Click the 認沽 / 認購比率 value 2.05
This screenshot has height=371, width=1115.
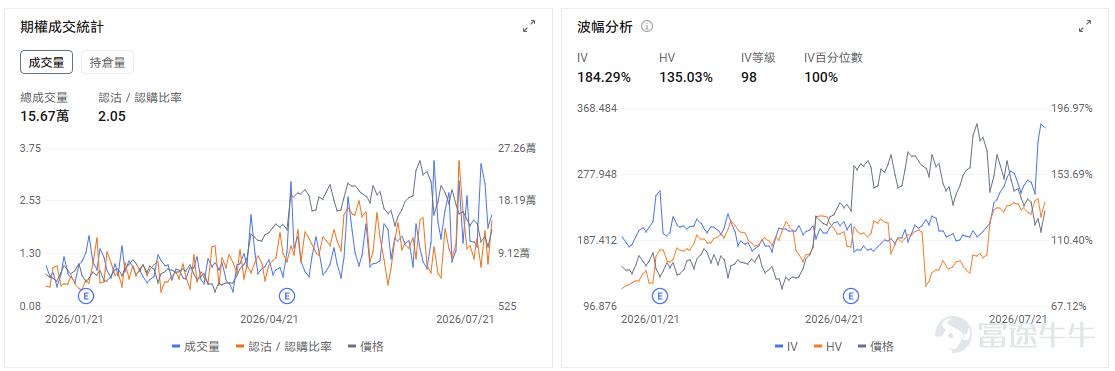pyautogui.click(x=112, y=116)
